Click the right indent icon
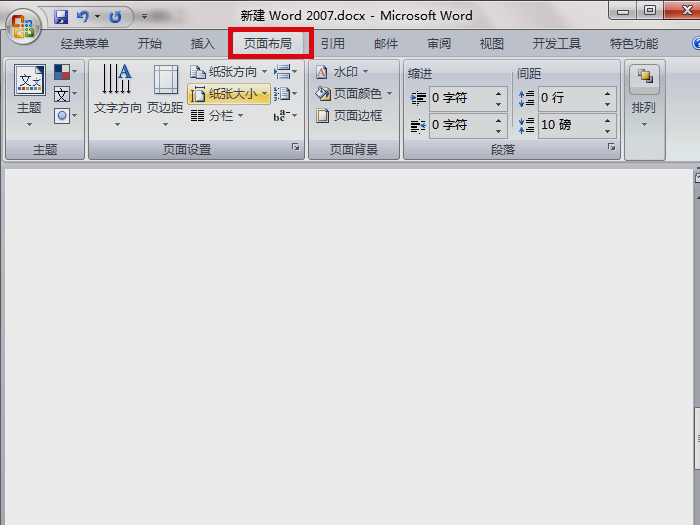 pyautogui.click(x=418, y=126)
